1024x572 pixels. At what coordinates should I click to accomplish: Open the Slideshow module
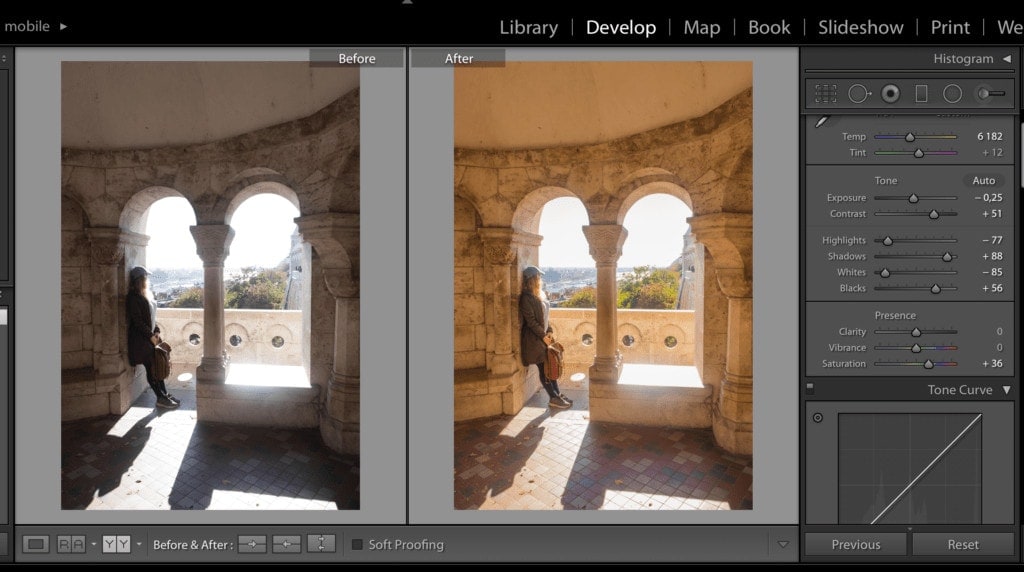[860, 27]
